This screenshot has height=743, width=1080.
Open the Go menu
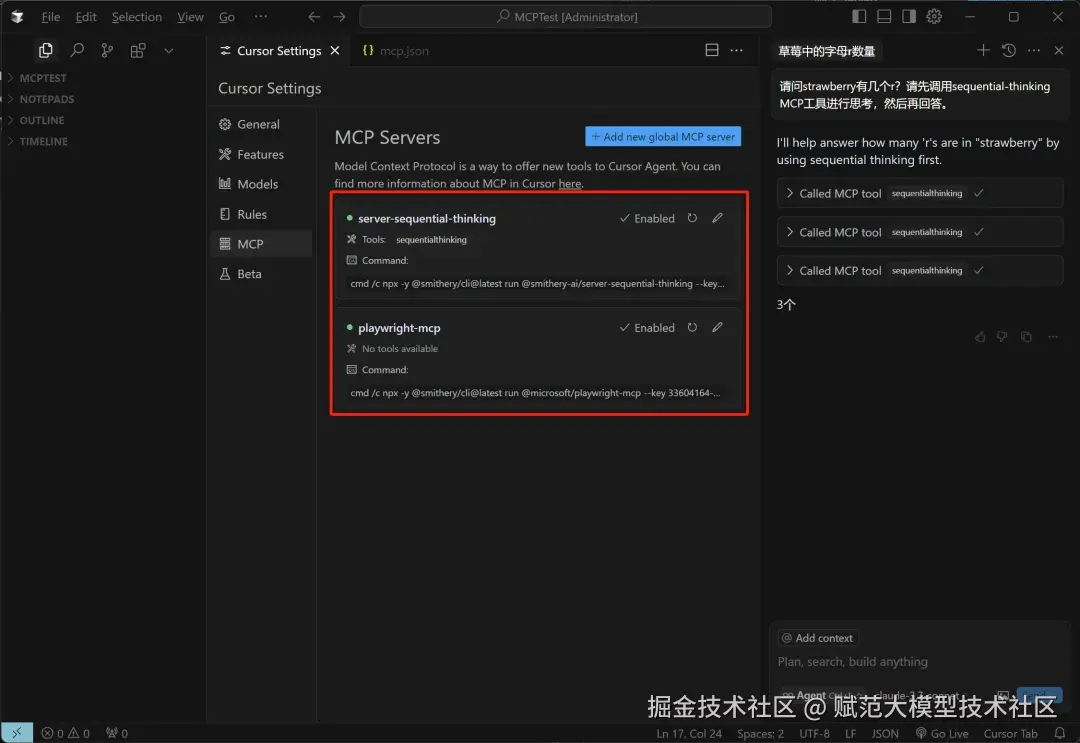(x=227, y=17)
